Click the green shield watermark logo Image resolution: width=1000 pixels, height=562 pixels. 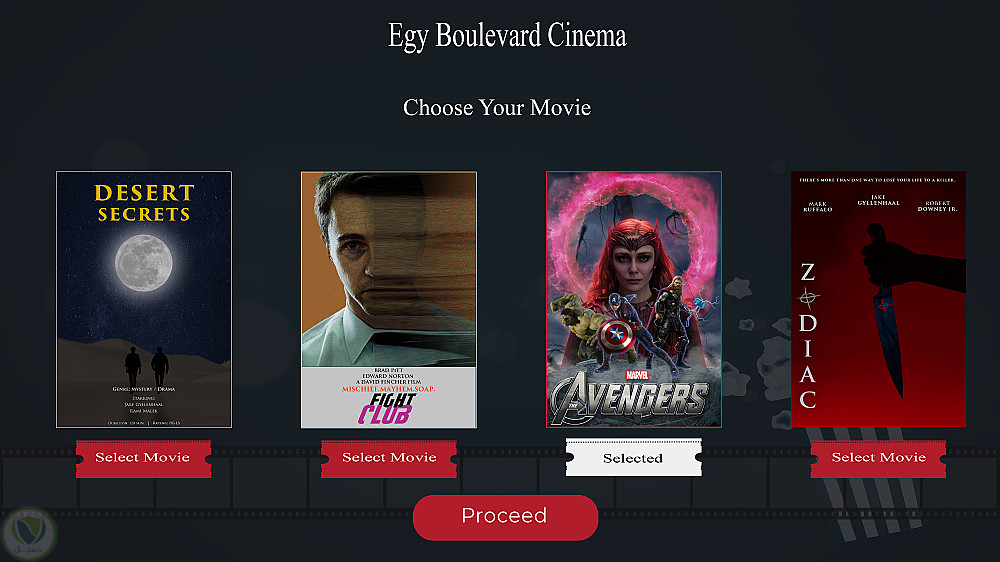[29, 534]
